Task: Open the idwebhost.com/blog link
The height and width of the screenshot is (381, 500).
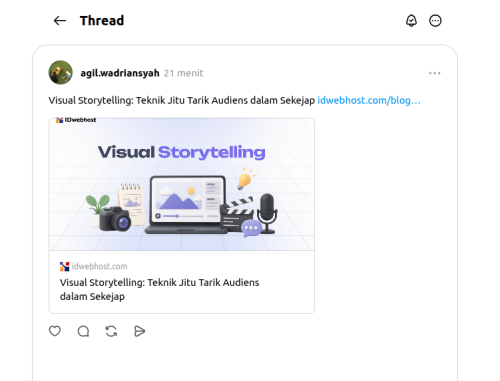Action: pos(369,100)
